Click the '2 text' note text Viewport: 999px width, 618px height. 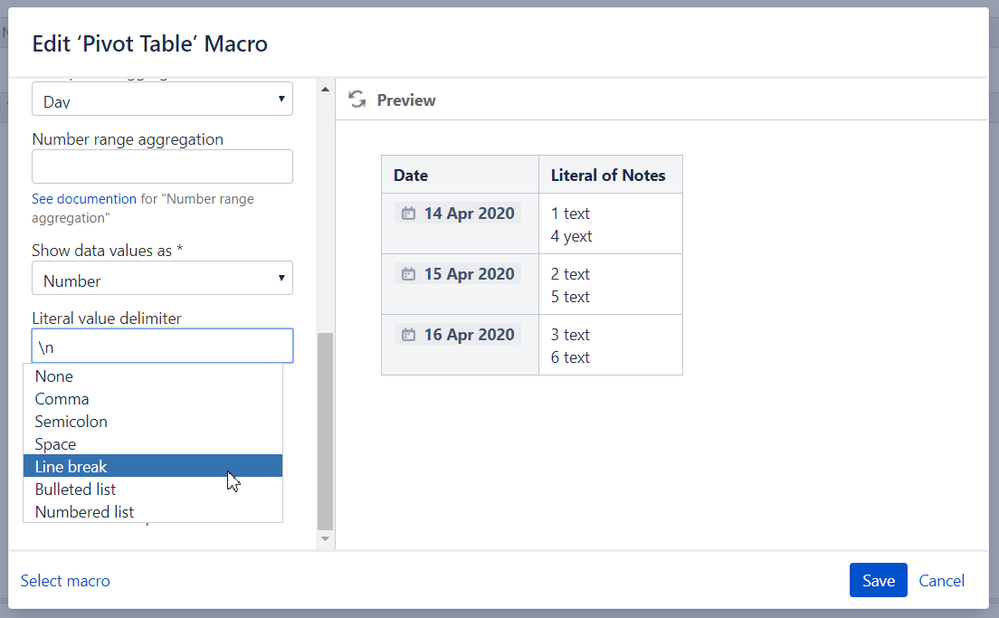click(570, 274)
